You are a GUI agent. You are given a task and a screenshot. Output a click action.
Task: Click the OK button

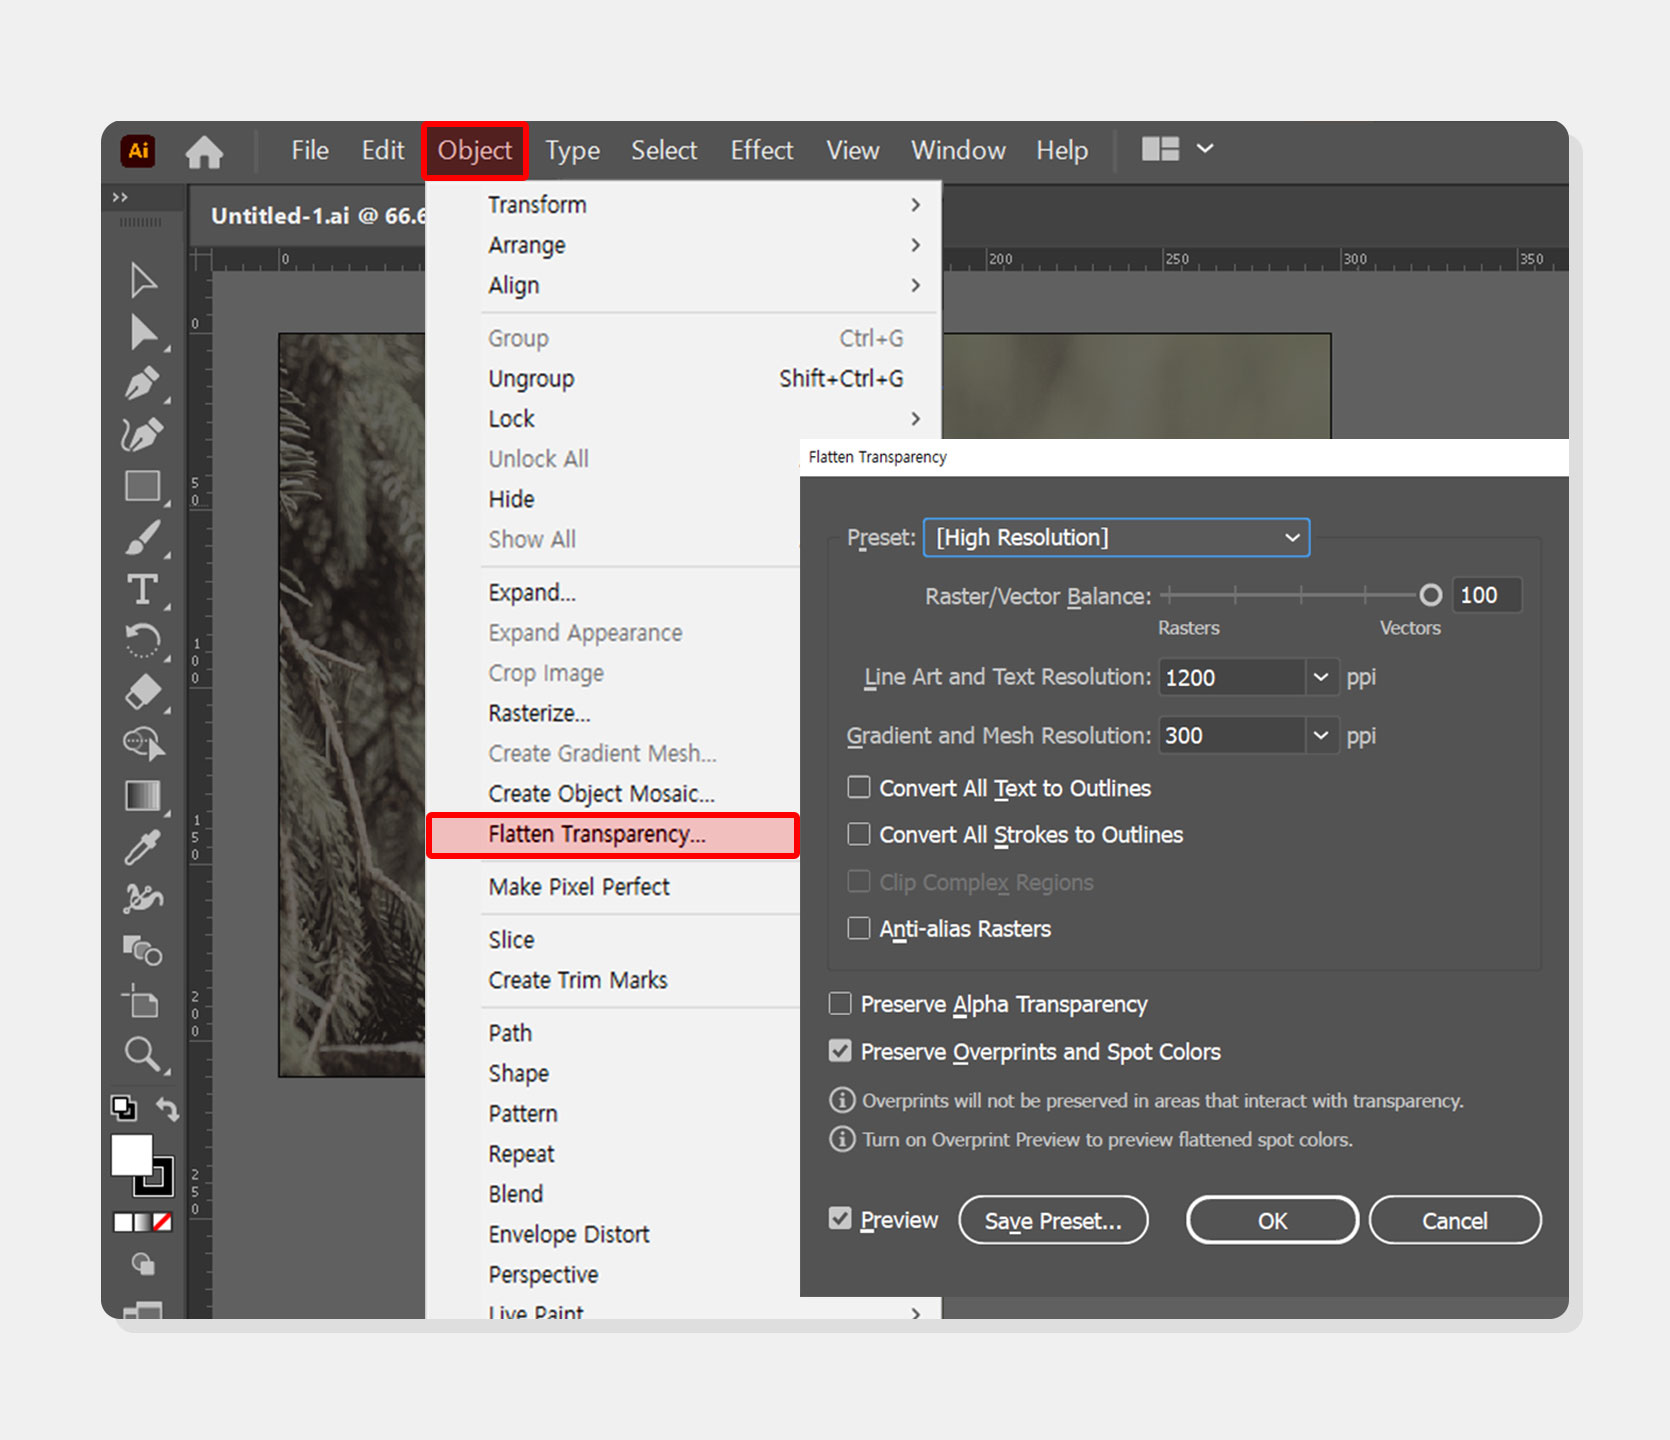1272,1220
